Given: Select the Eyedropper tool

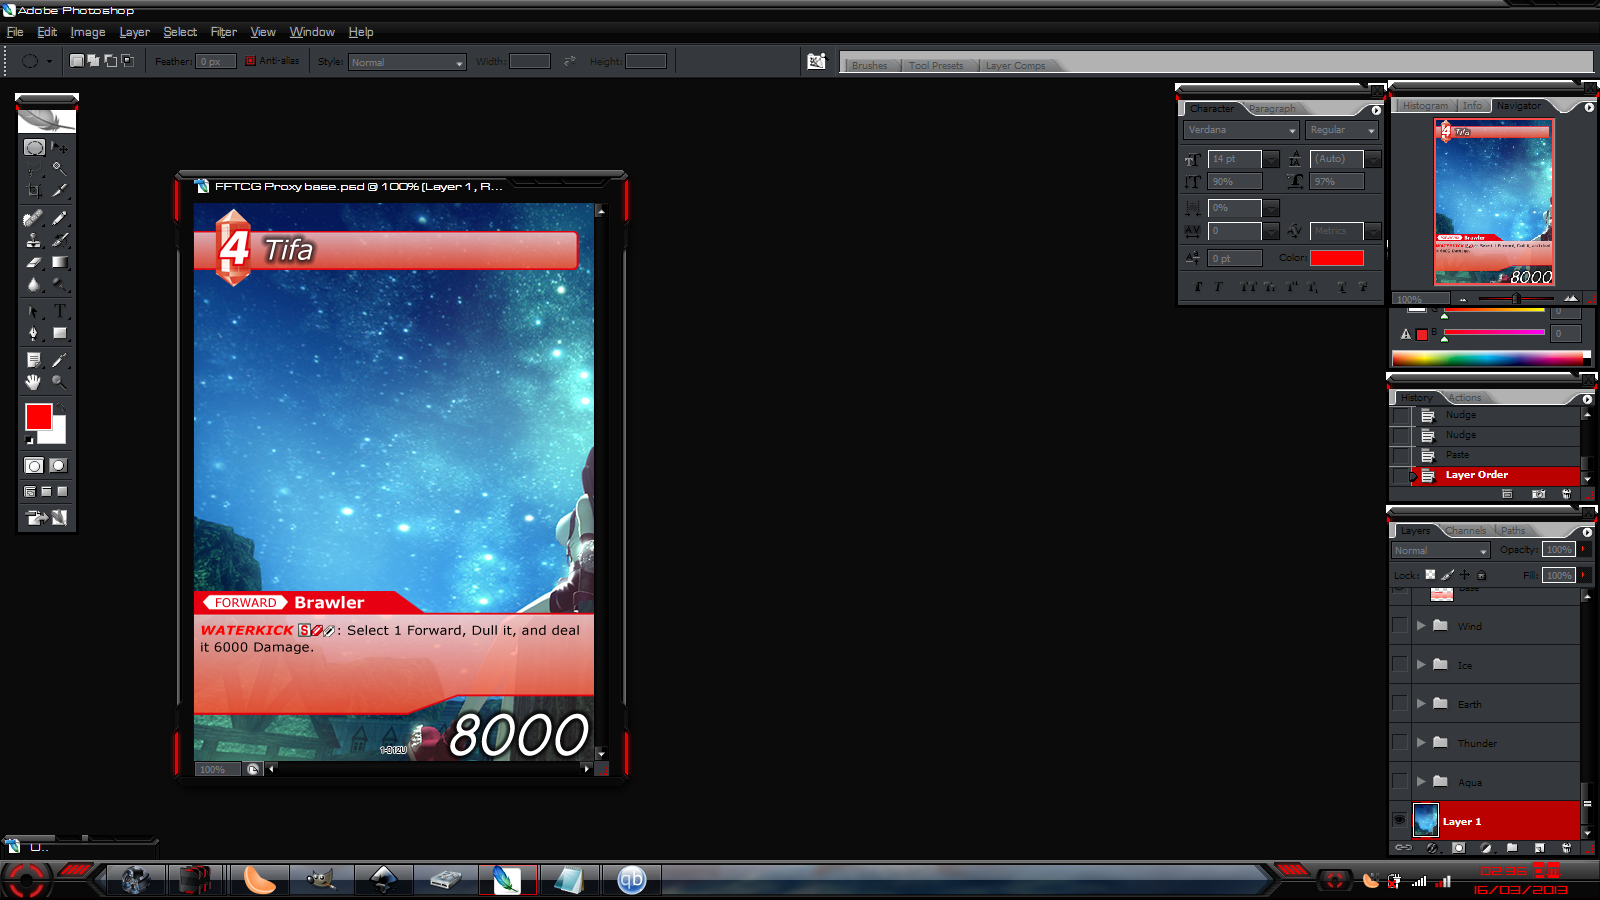Looking at the screenshot, I should [x=59, y=360].
